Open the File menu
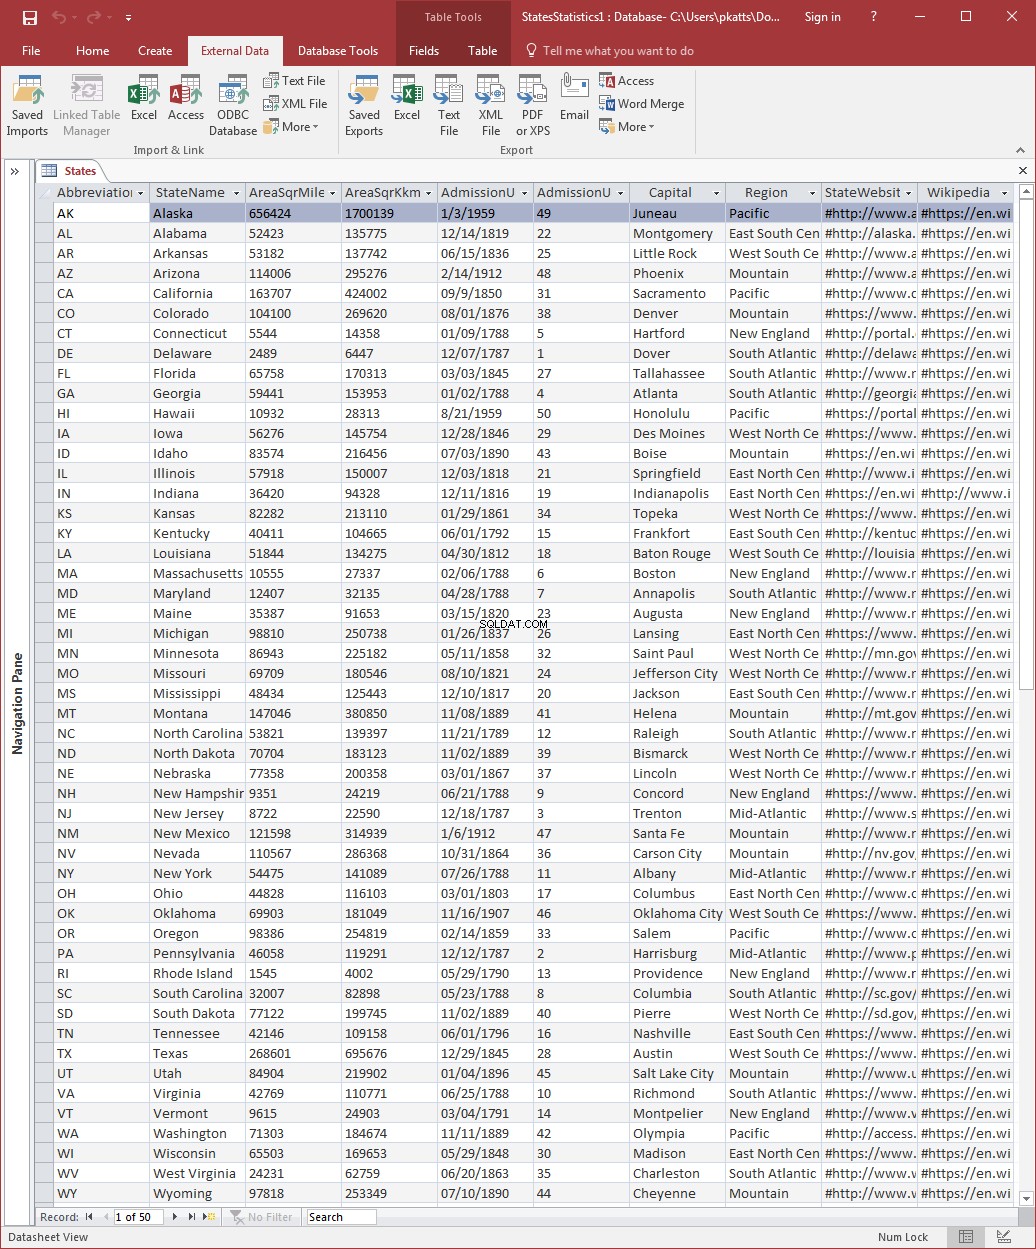 point(31,51)
